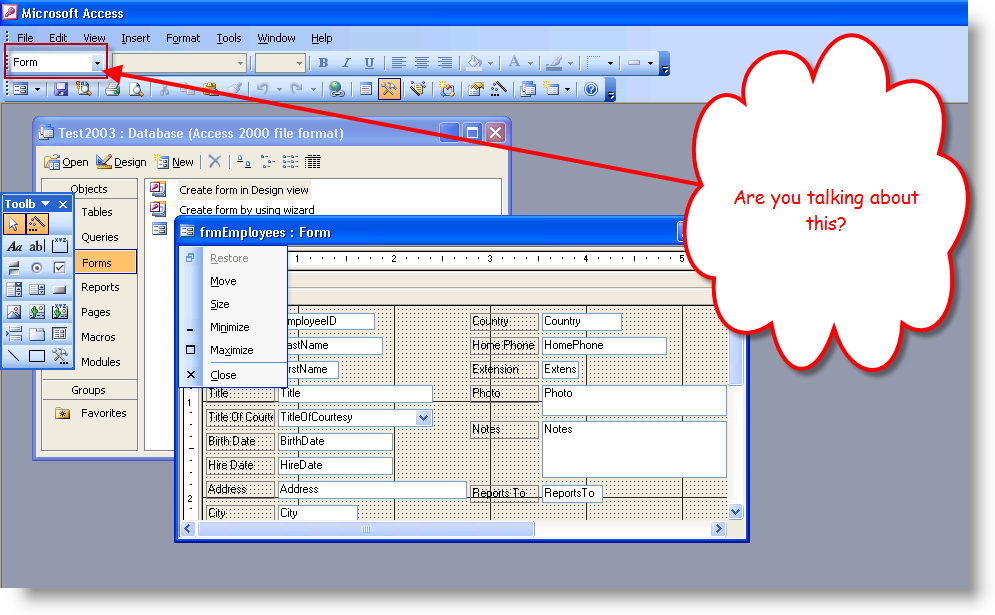Open the Insert menu
This screenshot has height=615, width=995.
tap(136, 38)
